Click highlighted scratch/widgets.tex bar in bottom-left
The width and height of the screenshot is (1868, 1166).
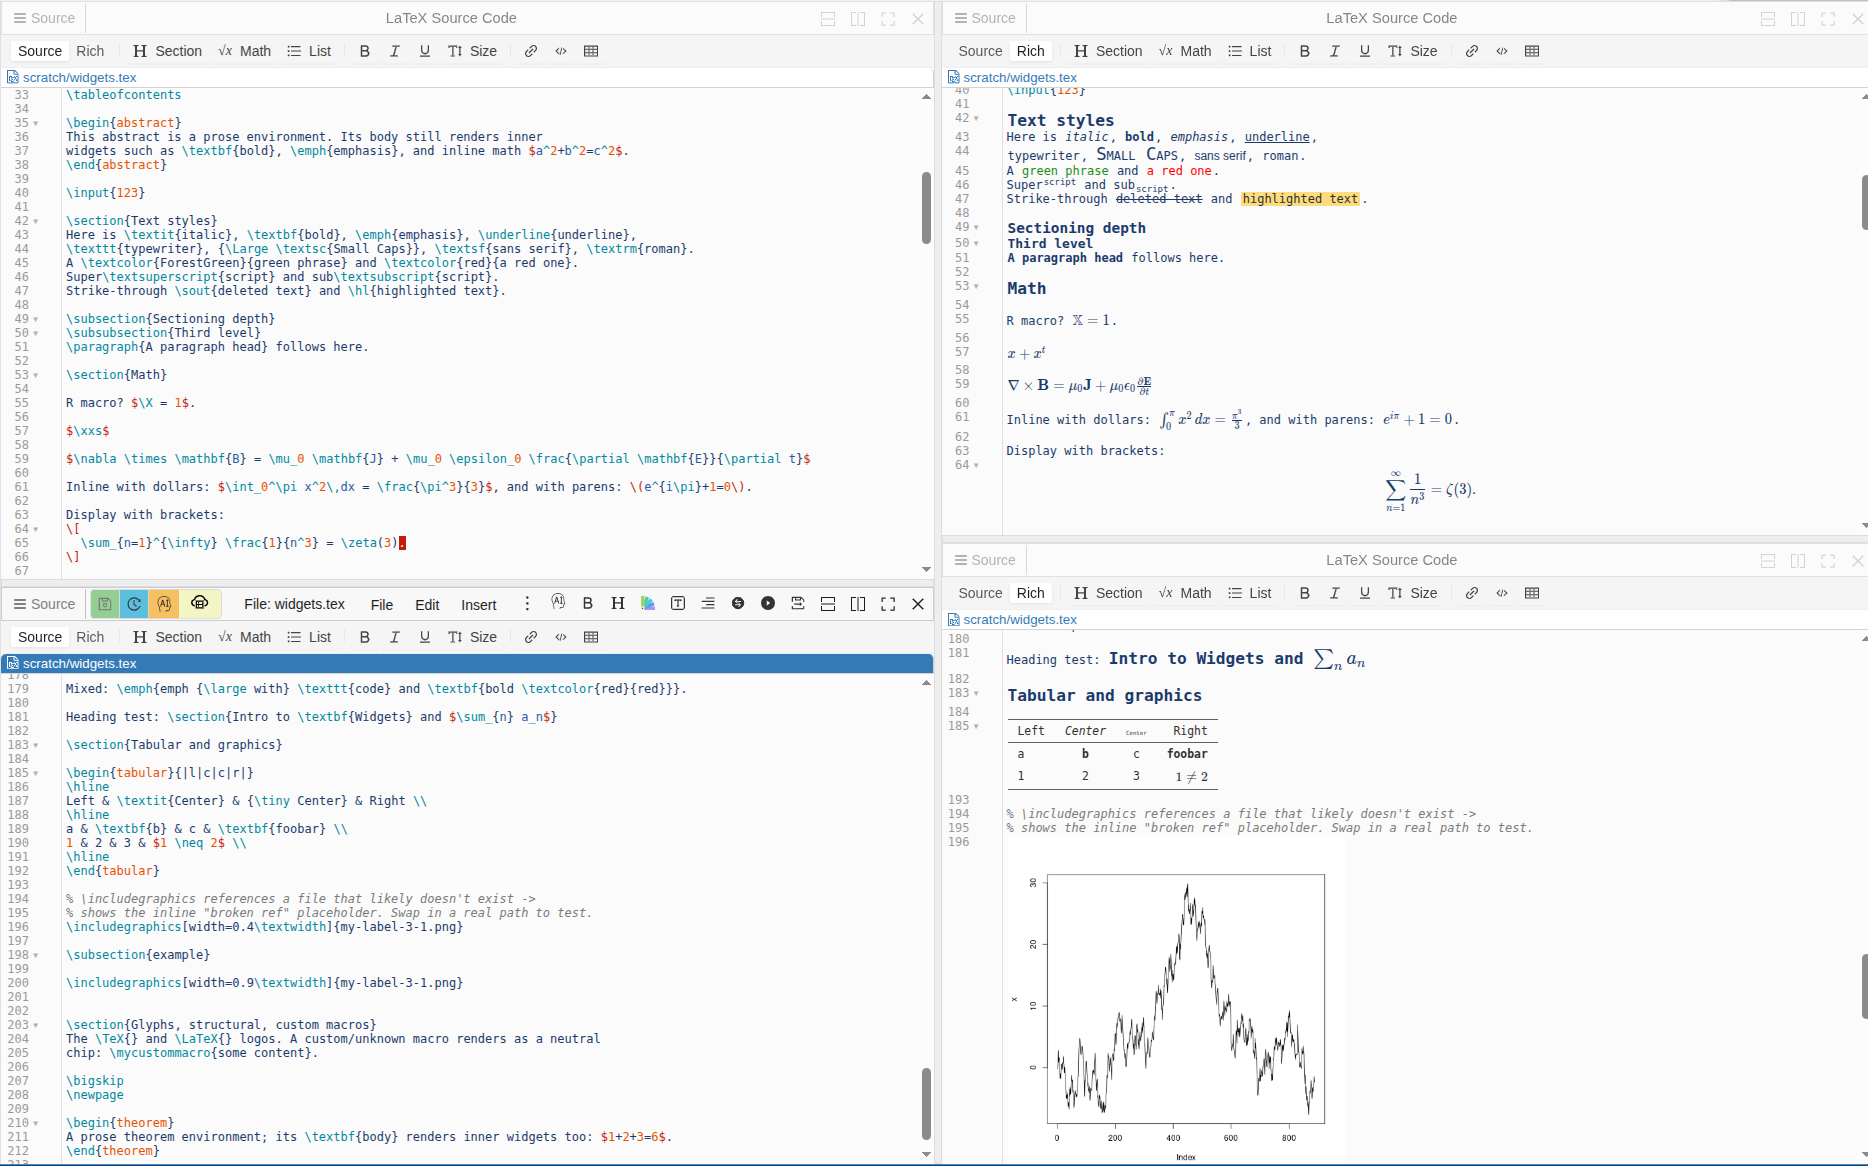(x=467, y=663)
